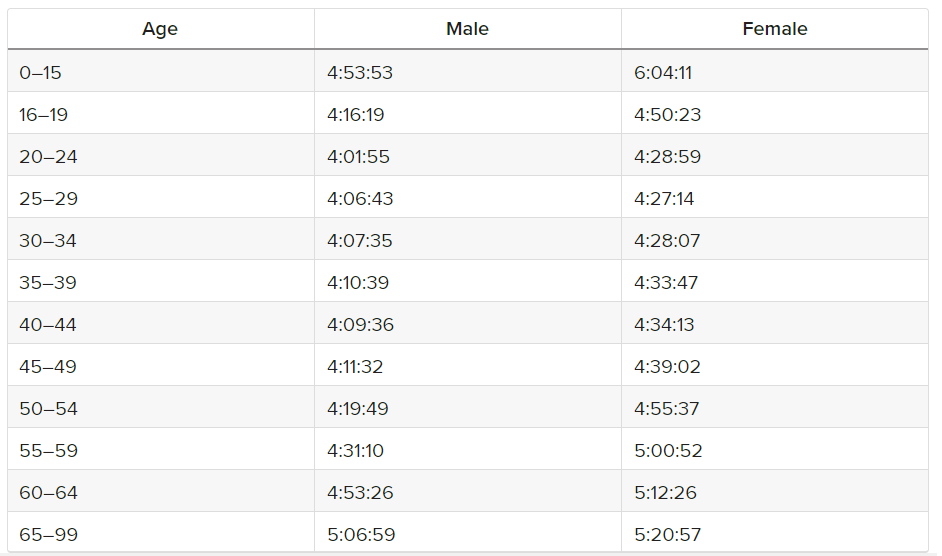Viewport: 942px width, 556px height.
Task: Select female time 6:04:11
Action: coord(663,73)
